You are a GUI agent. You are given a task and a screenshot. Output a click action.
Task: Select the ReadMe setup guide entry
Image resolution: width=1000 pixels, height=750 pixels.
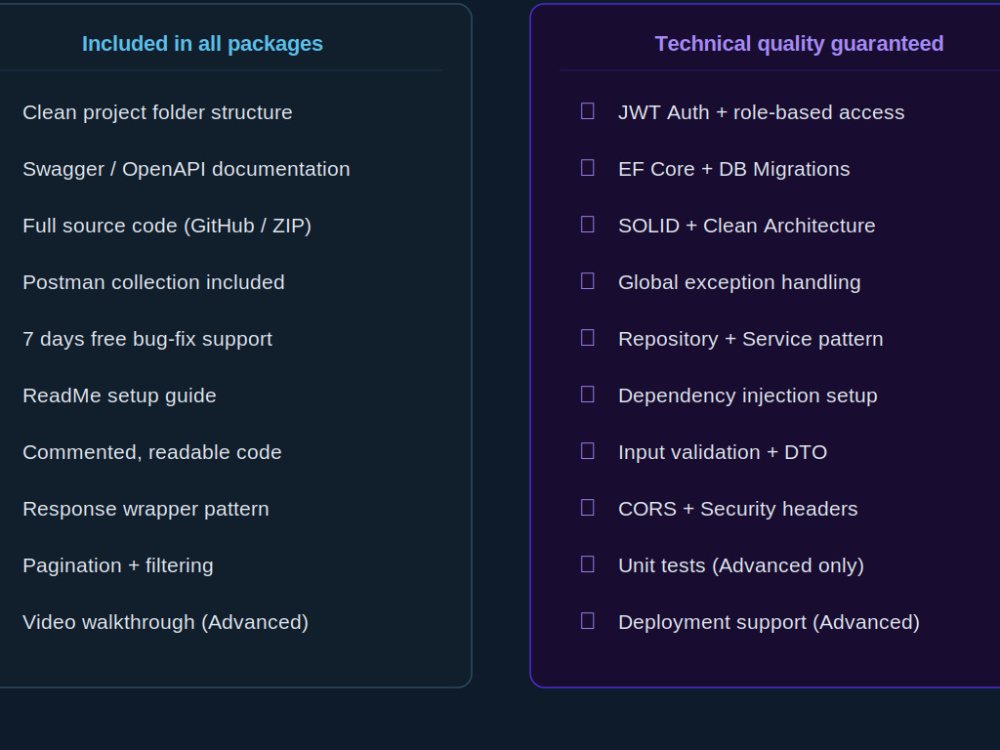tap(119, 396)
